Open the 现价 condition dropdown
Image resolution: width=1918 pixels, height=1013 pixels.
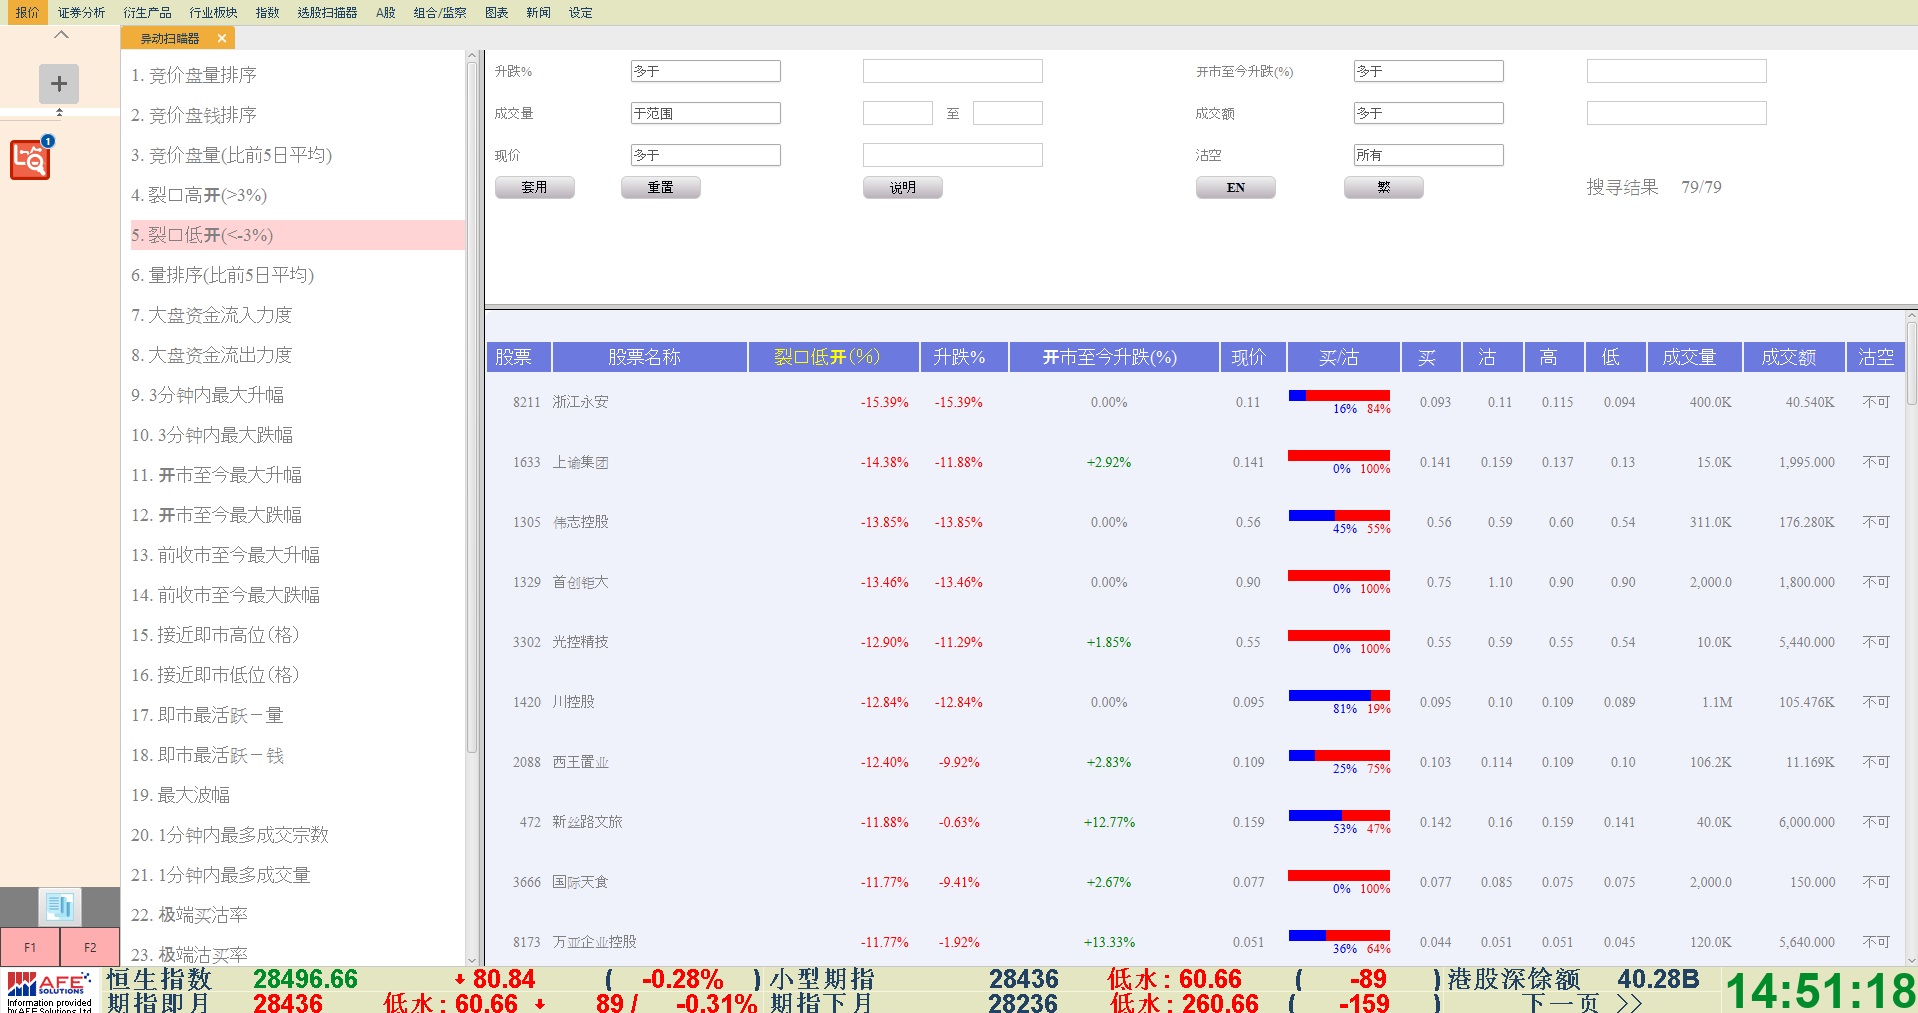pos(705,155)
